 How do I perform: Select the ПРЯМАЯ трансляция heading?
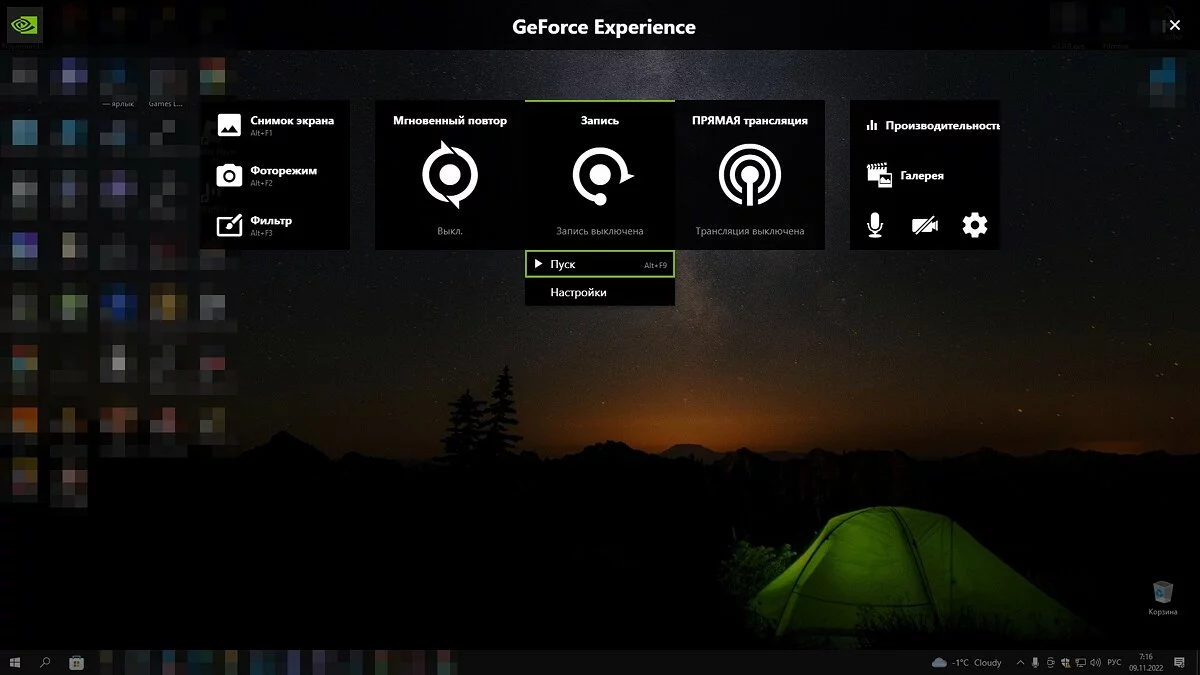pyautogui.click(x=750, y=120)
